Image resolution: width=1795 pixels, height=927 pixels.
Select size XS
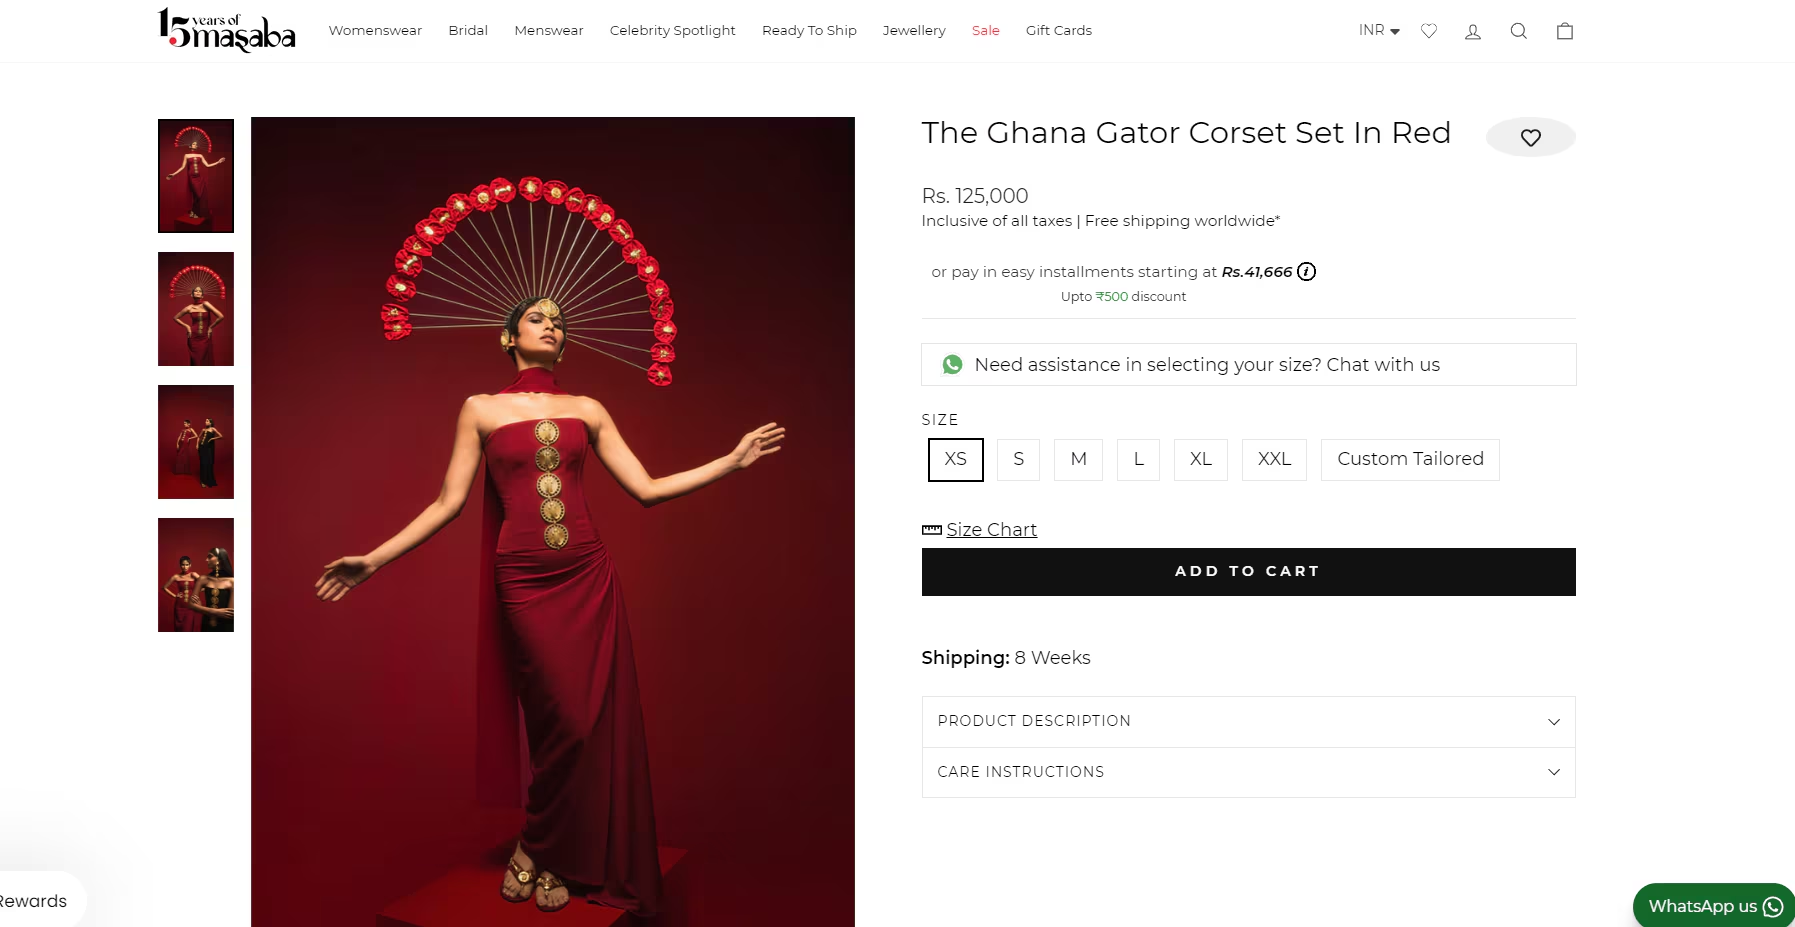(956, 459)
